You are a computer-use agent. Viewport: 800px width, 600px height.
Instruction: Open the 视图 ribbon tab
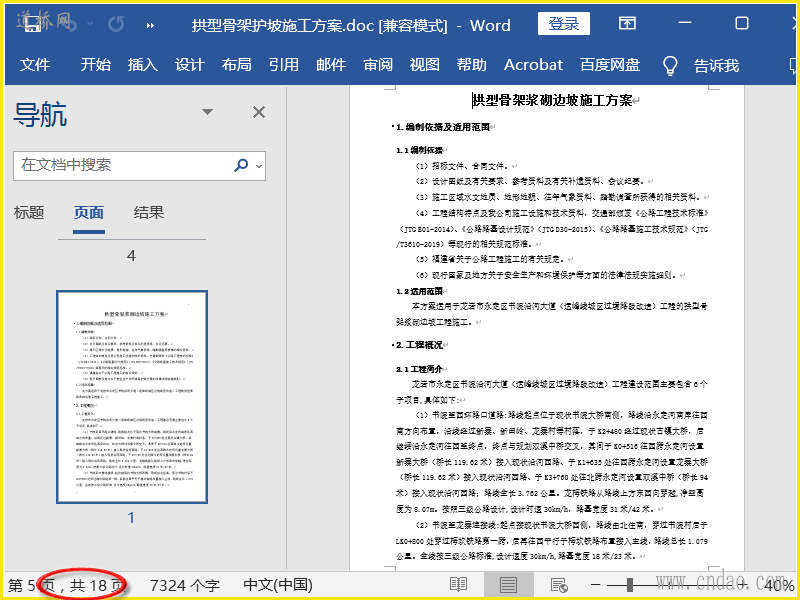tap(424, 65)
